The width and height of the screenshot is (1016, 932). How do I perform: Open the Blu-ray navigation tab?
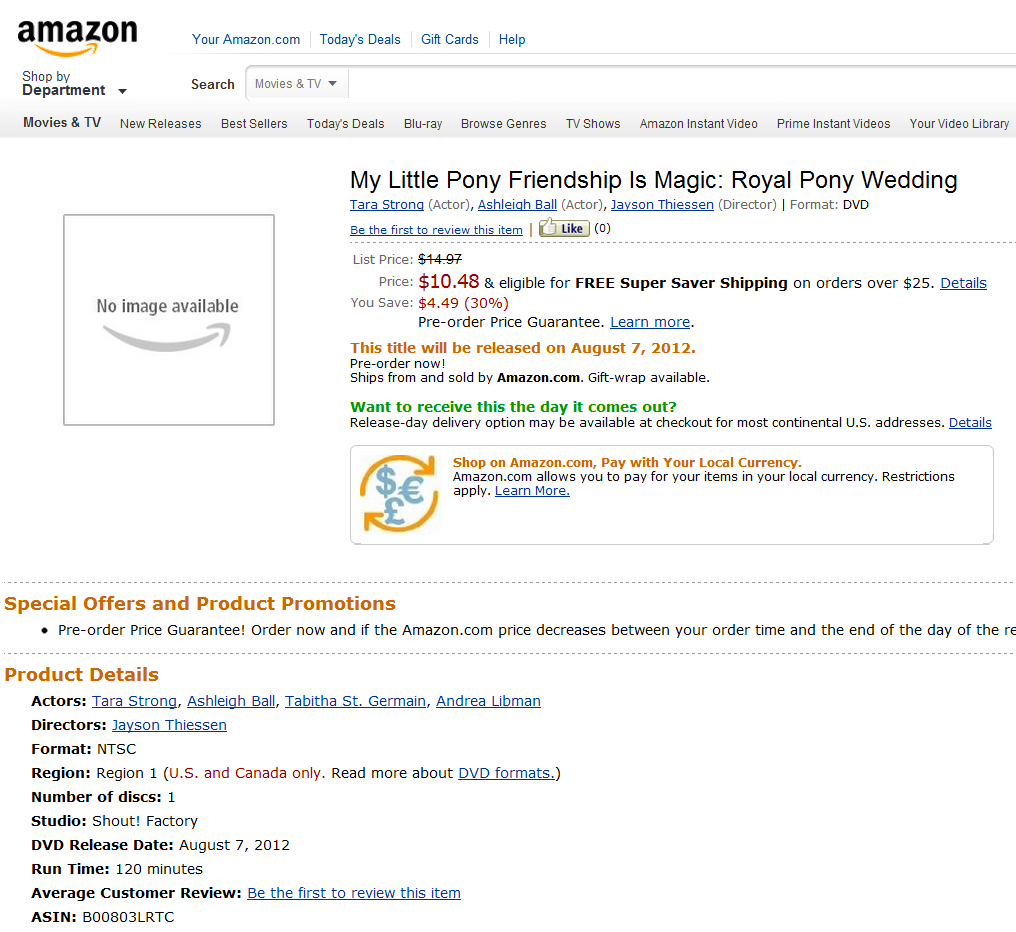pos(423,124)
